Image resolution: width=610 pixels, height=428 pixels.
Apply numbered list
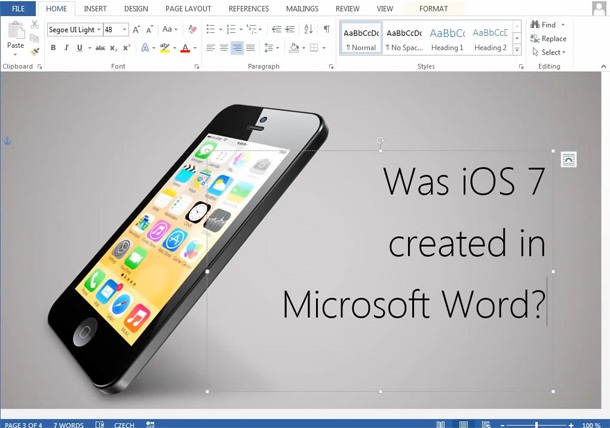pos(231,29)
